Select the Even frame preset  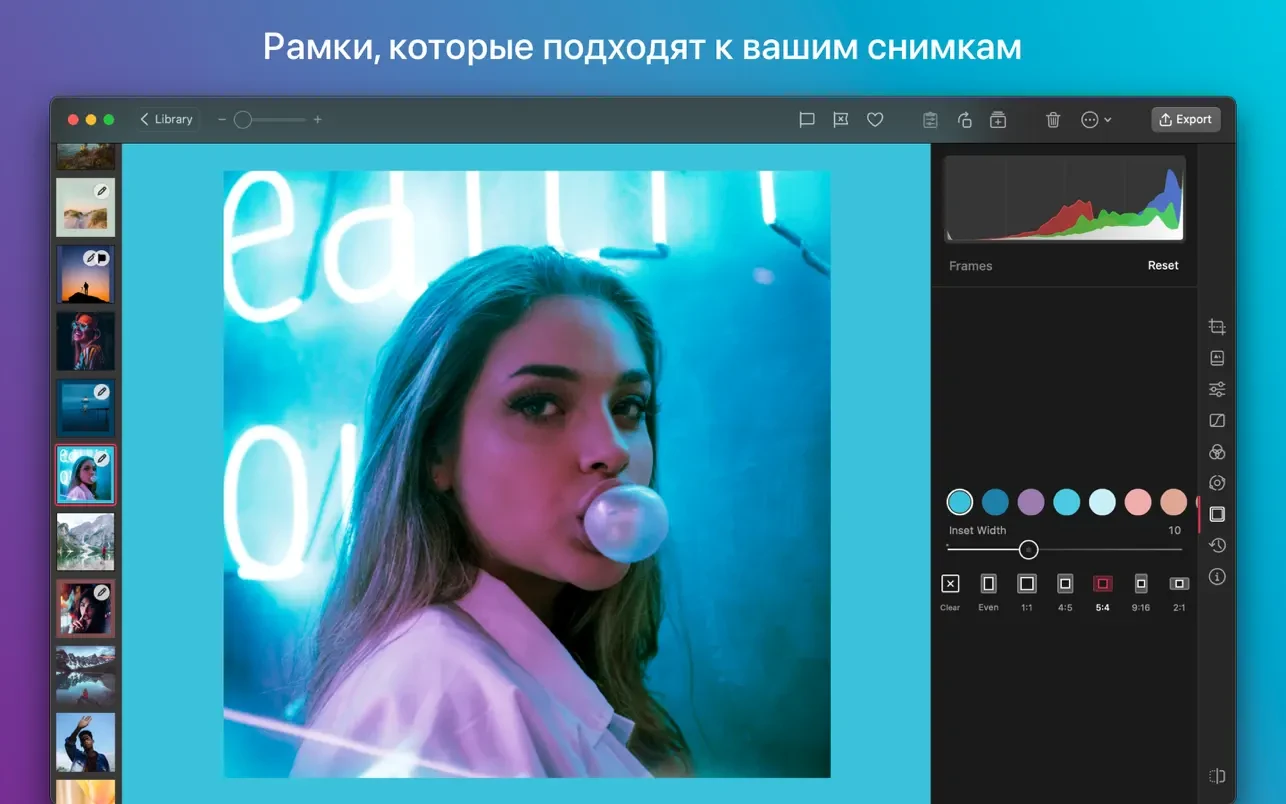pyautogui.click(x=988, y=591)
